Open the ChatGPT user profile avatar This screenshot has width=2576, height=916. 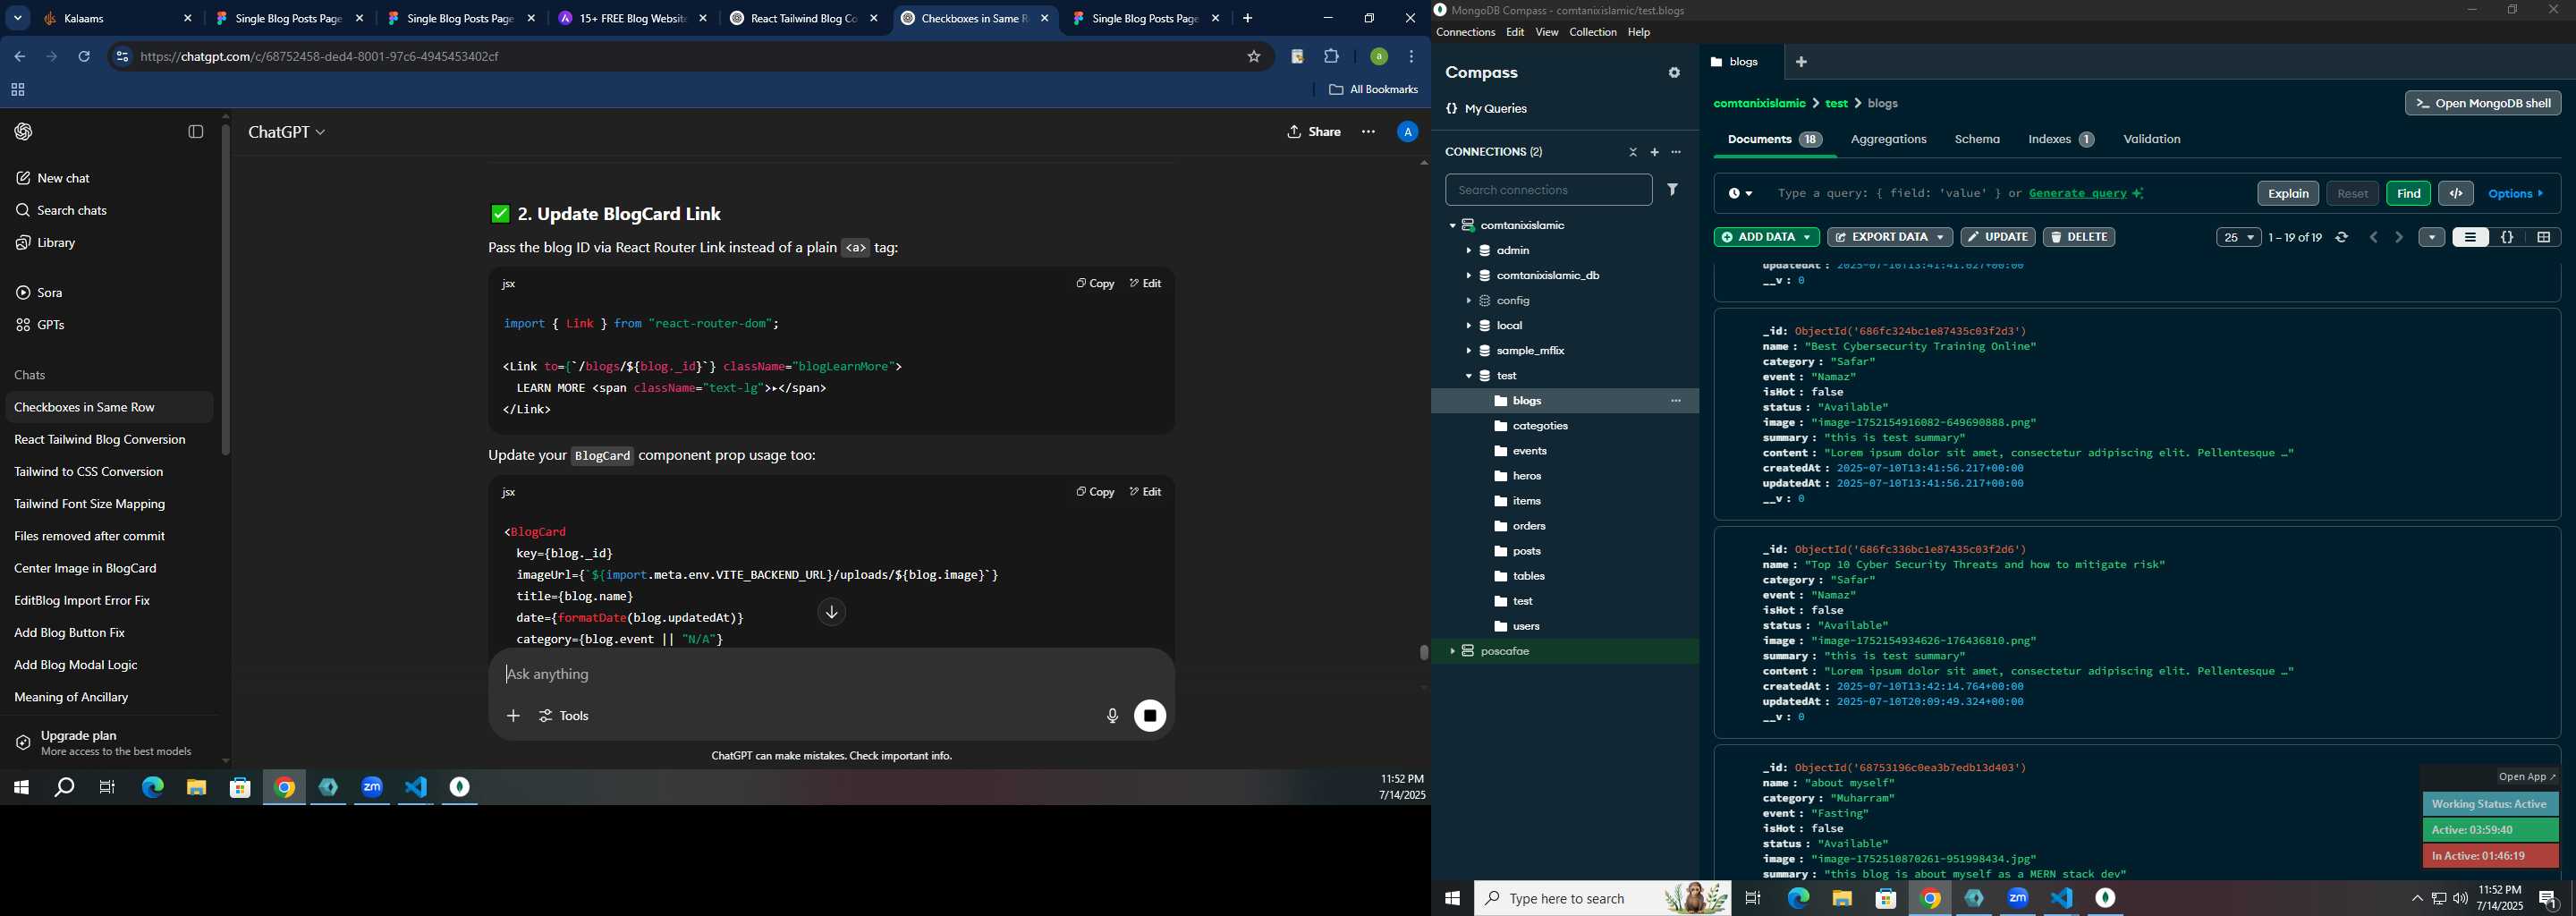point(1407,132)
